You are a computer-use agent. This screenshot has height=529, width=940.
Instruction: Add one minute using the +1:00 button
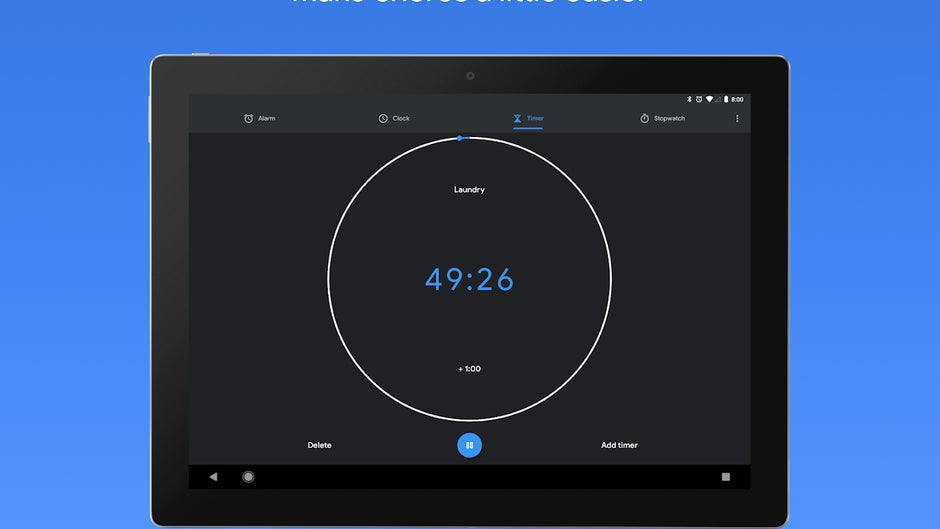470,369
